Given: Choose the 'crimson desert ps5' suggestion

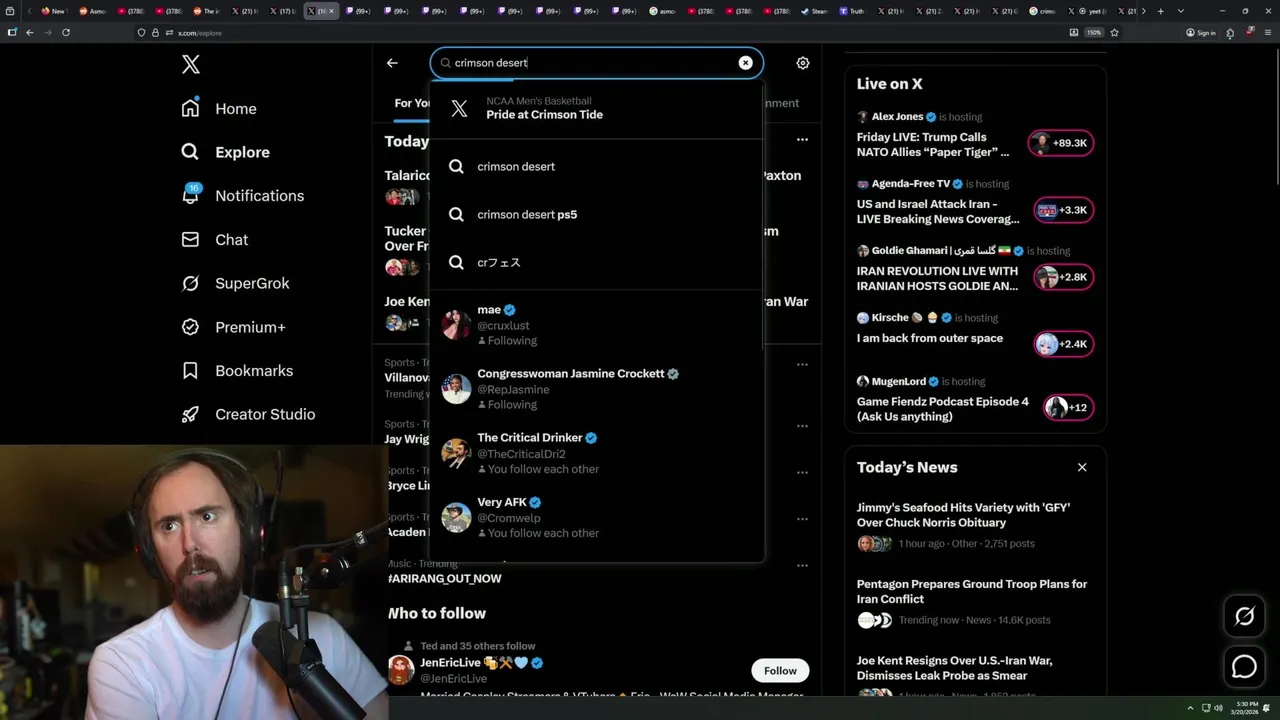Looking at the screenshot, I should tap(597, 214).
